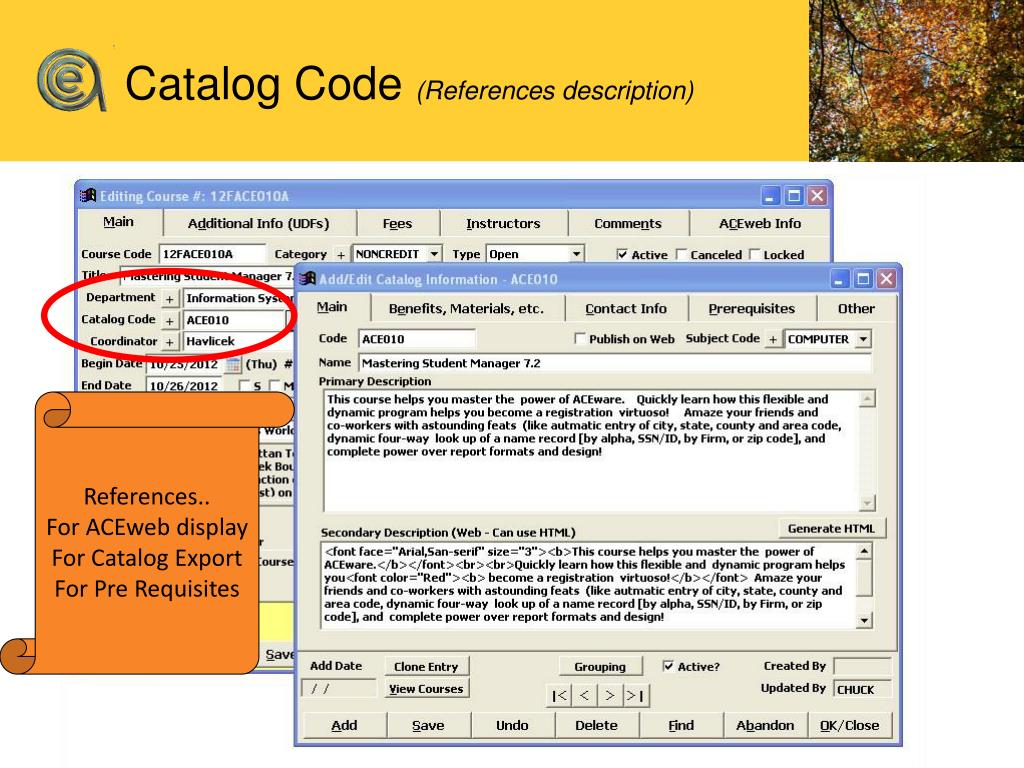
Task: Click inside the Primary Description text area
Action: (592, 451)
